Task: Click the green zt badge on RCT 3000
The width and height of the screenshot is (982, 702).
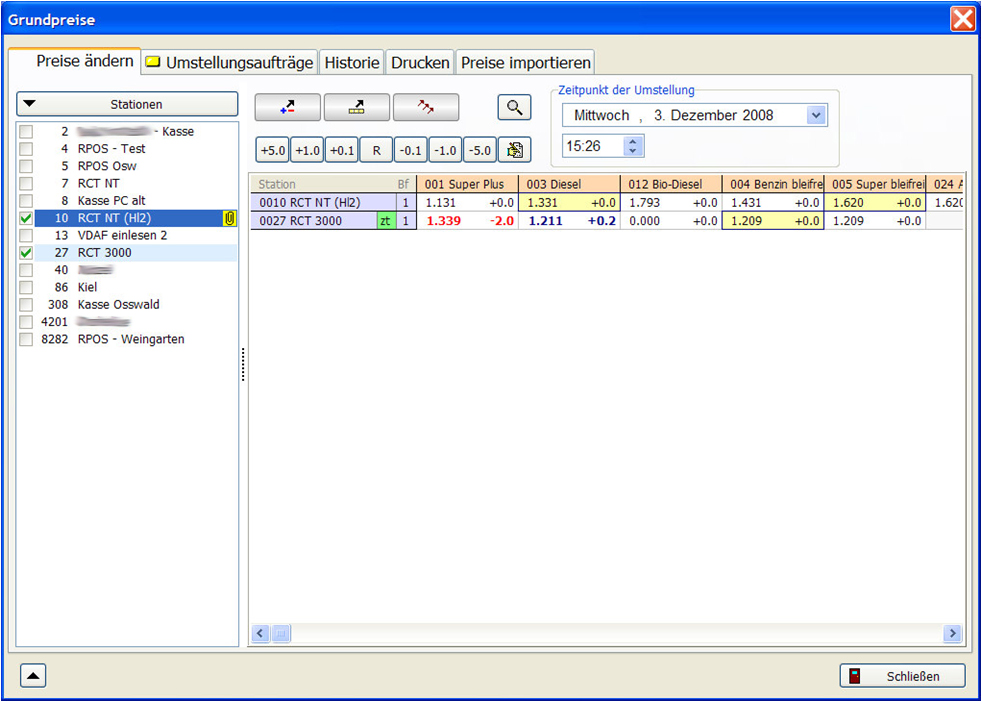Action: pyautogui.click(x=385, y=221)
